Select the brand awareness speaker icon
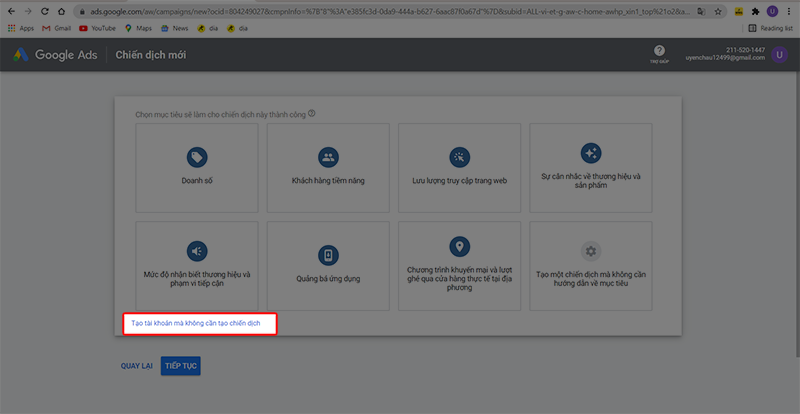 click(x=197, y=250)
